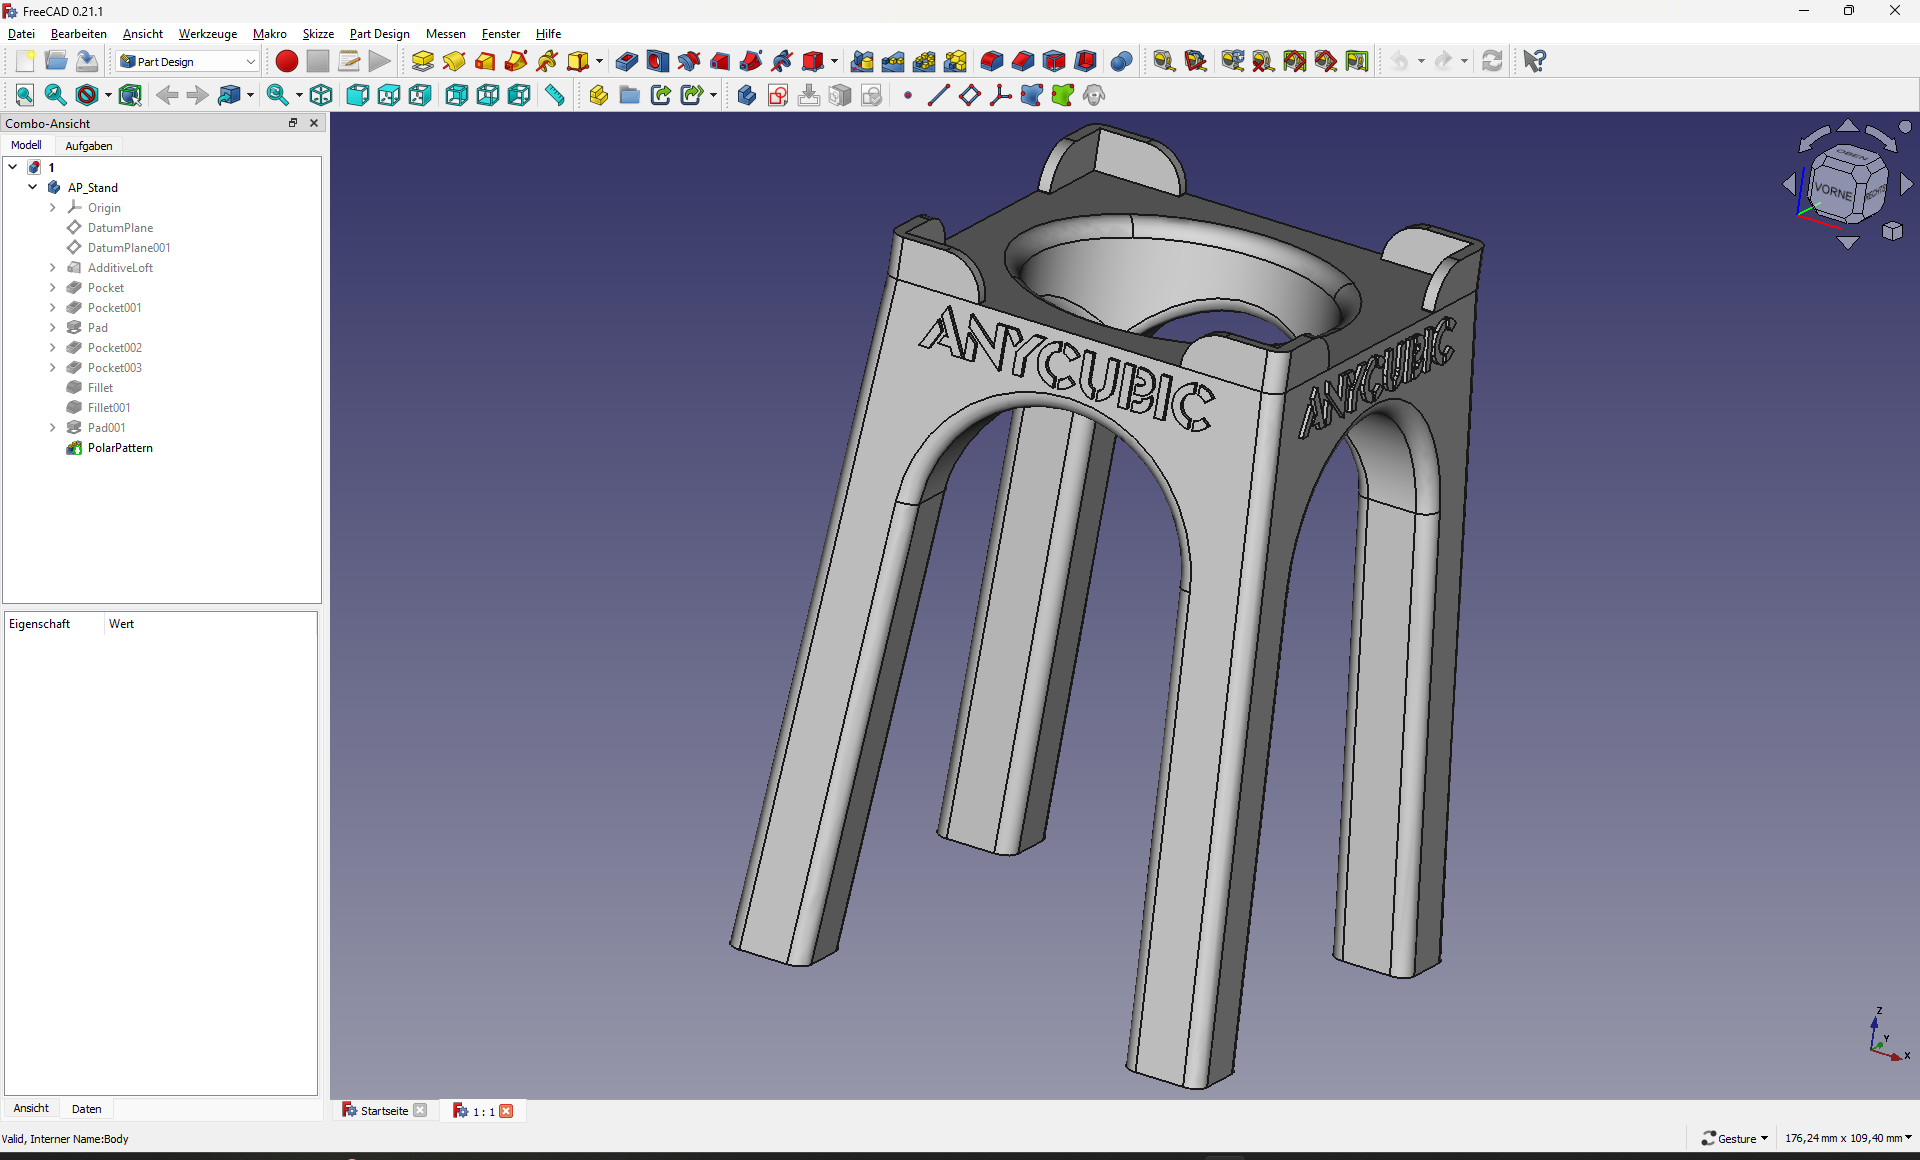Screen dimensions: 1920x1160
Task: Select the Additive pipe tool
Action: (516, 61)
